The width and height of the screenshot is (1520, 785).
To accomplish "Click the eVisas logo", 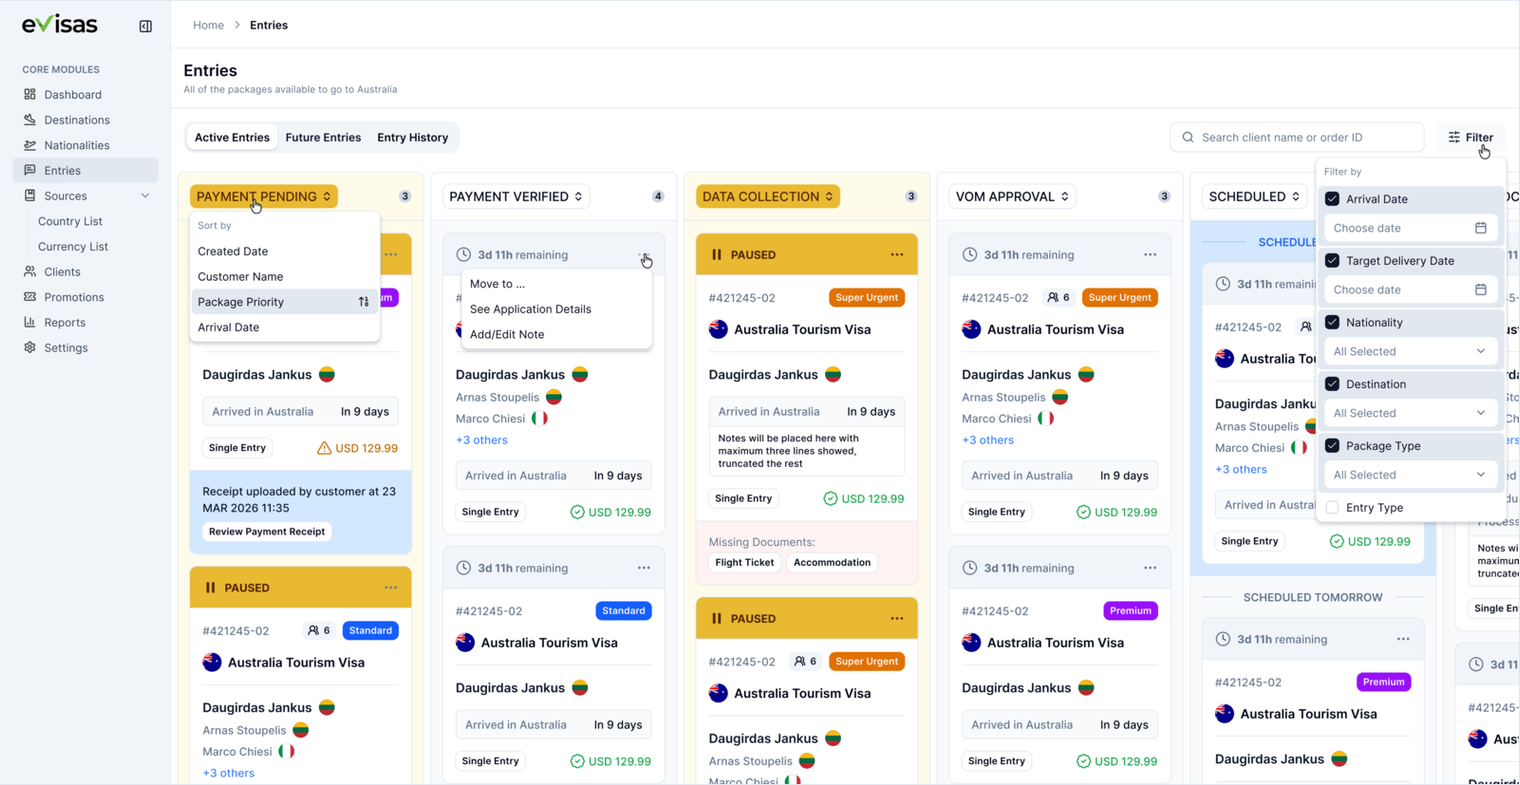I will pyautogui.click(x=60, y=25).
